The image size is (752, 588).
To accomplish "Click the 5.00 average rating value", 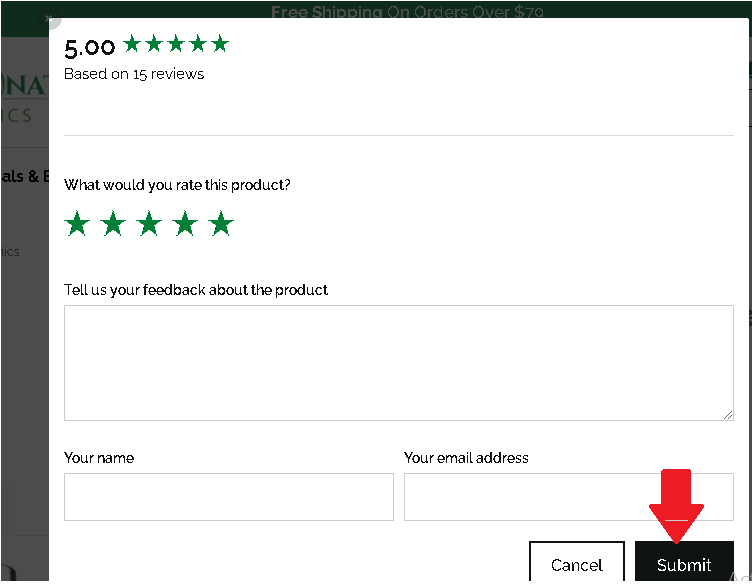I will click(90, 48).
